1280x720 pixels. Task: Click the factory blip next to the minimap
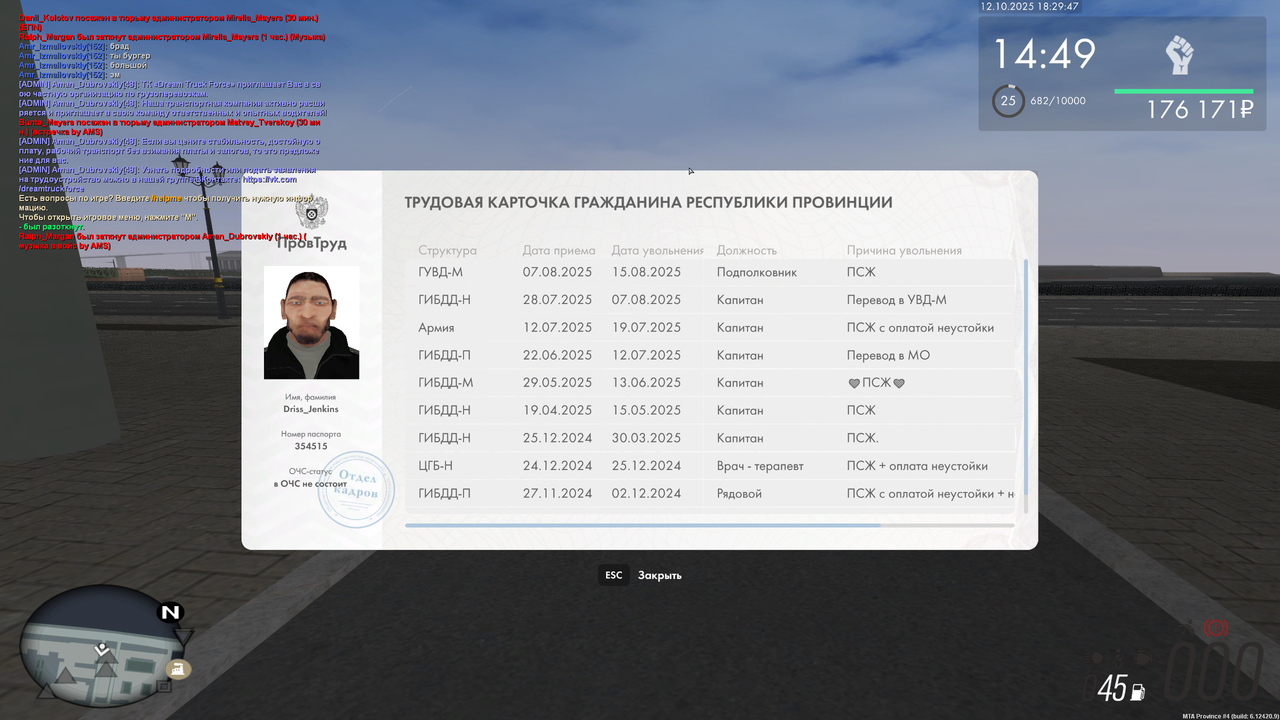[179, 668]
